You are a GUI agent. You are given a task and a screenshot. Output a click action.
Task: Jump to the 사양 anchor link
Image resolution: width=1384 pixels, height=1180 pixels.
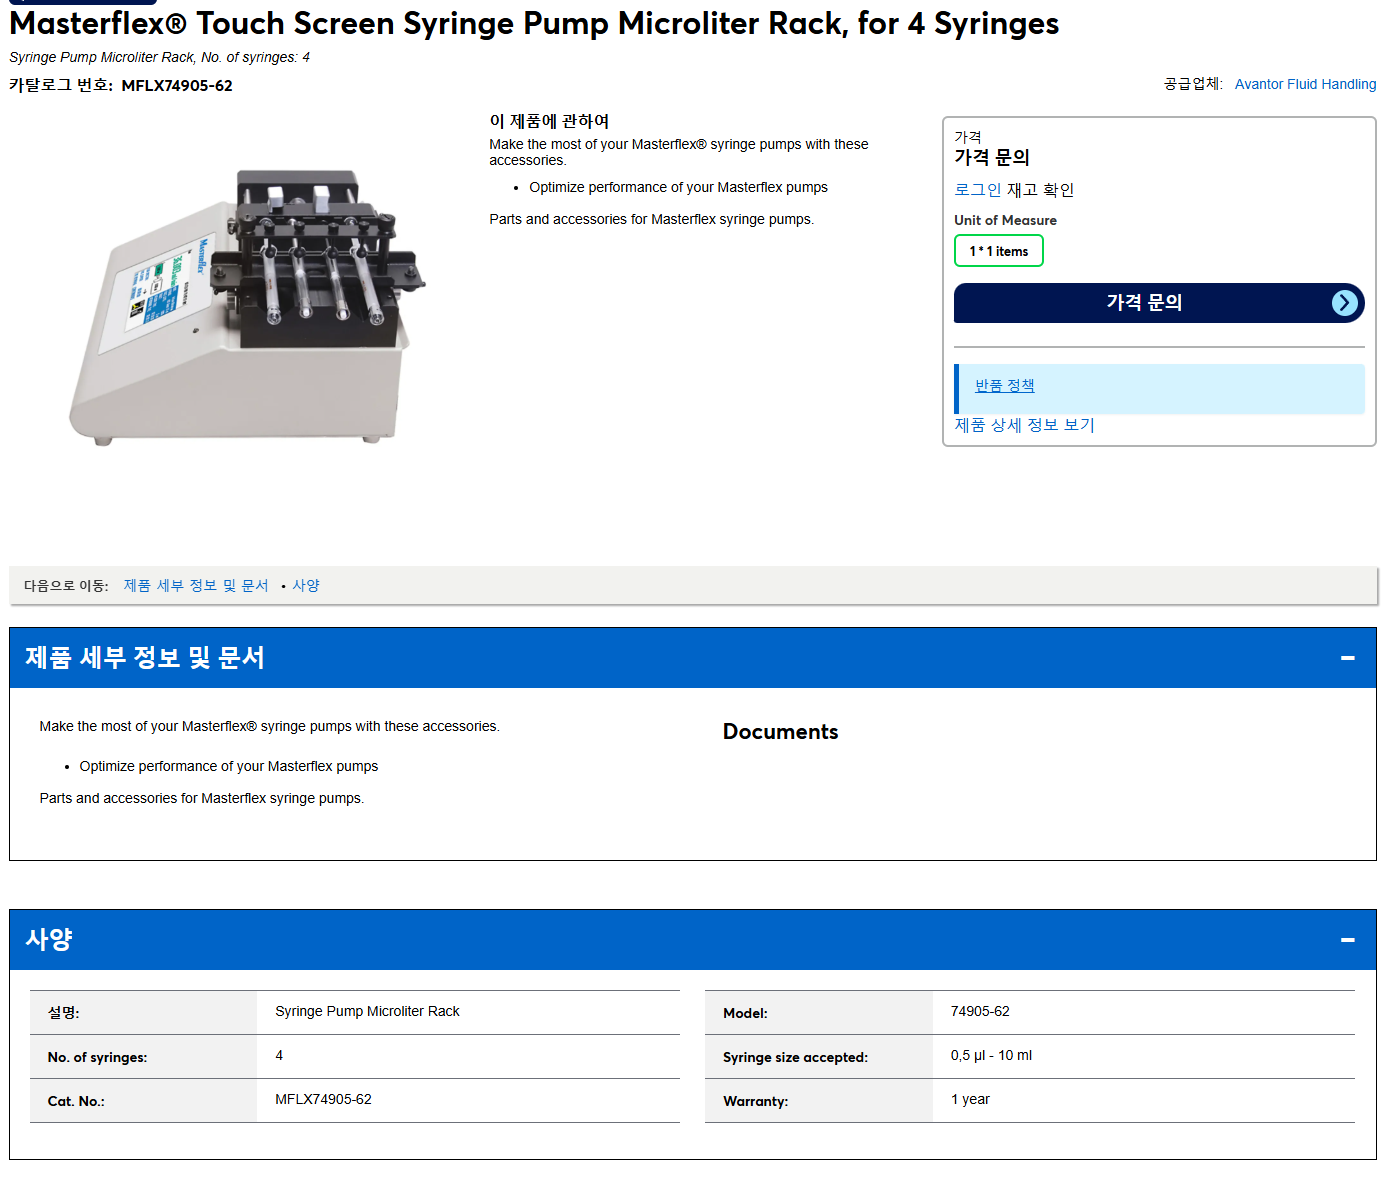point(306,586)
